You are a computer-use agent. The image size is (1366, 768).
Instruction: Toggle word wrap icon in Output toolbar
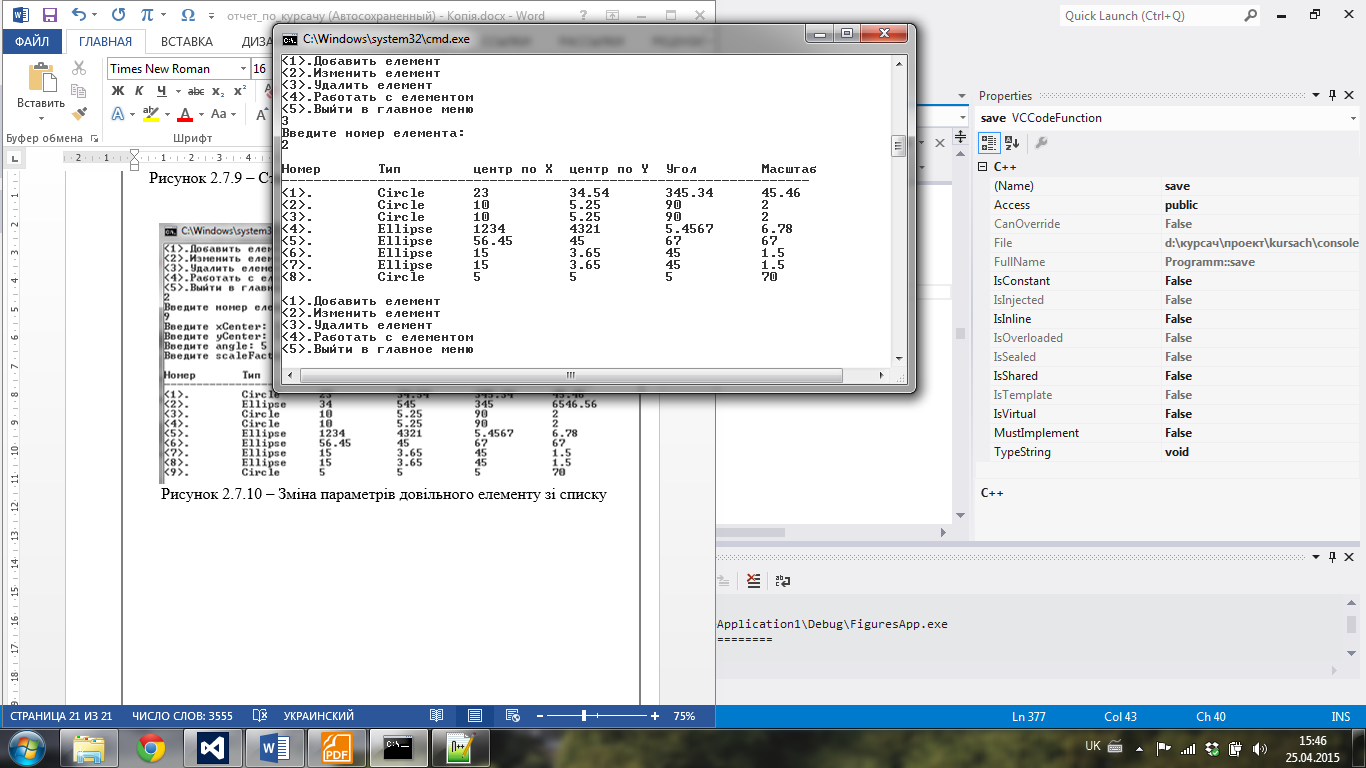pyautogui.click(x=783, y=580)
